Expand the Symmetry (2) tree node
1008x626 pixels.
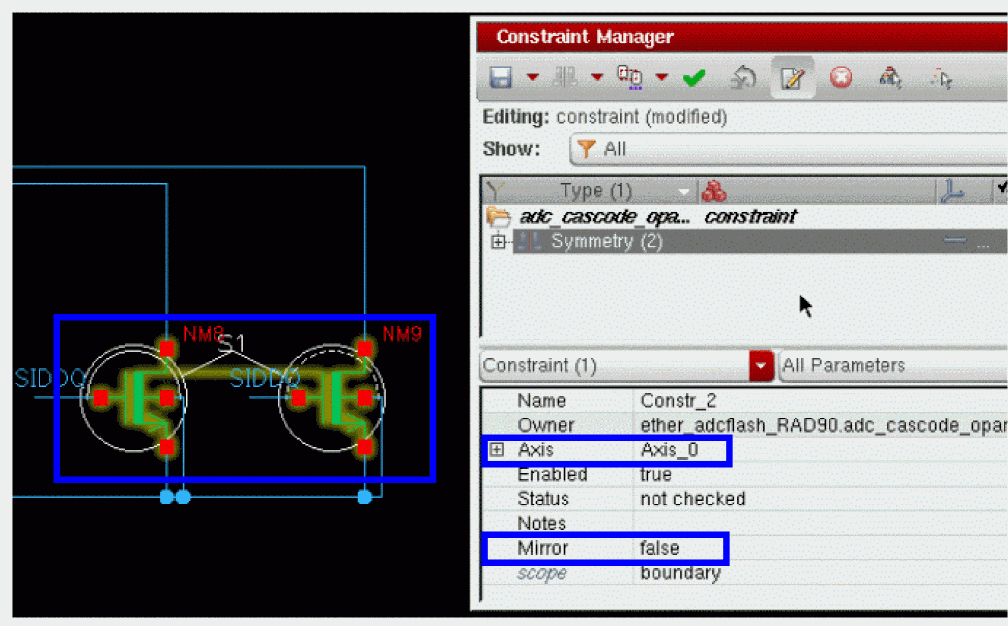(x=498, y=242)
